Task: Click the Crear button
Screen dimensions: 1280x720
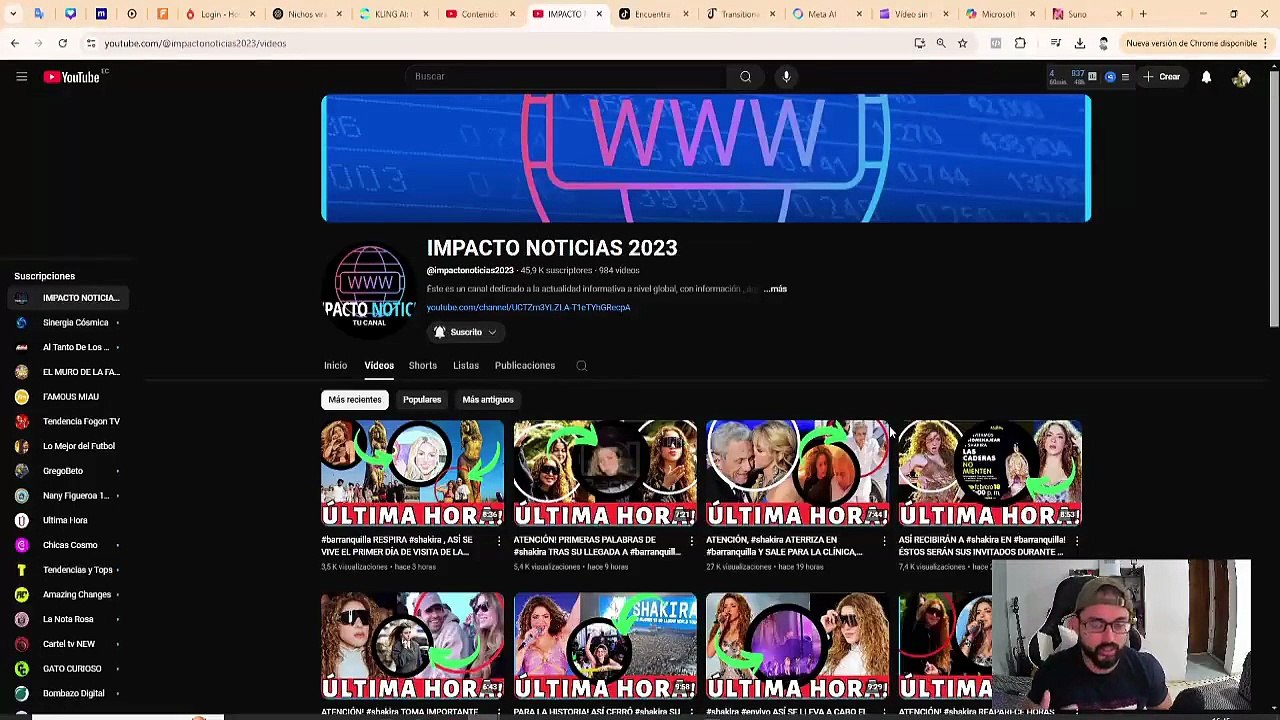Action: 1162,77
